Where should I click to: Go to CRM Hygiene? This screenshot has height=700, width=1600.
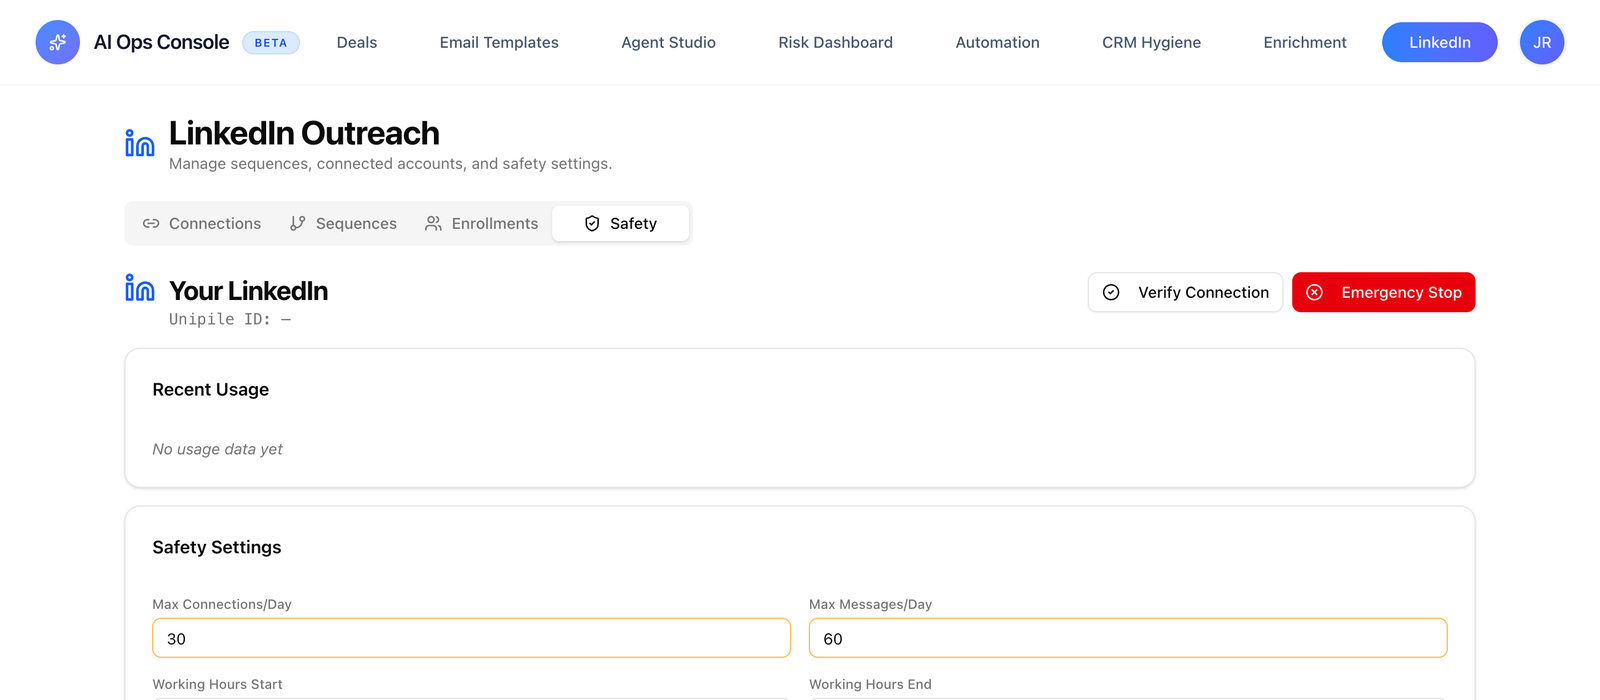(1152, 42)
